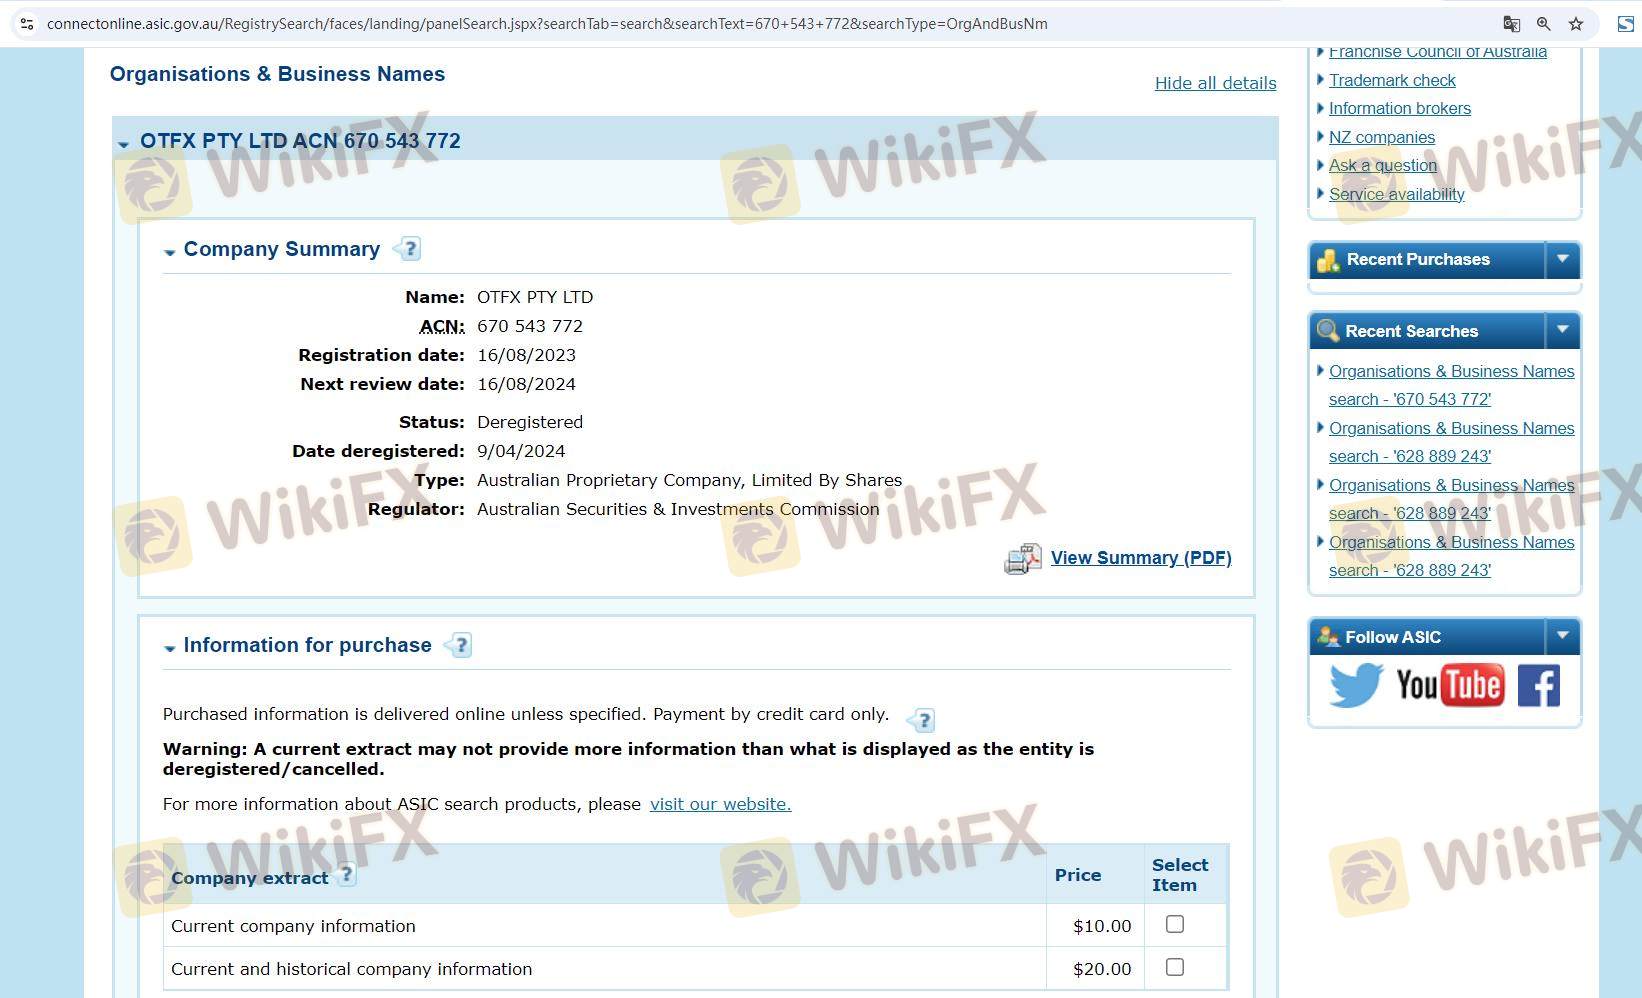
Task: Tick Current company information checkbox
Action: point(1175,925)
